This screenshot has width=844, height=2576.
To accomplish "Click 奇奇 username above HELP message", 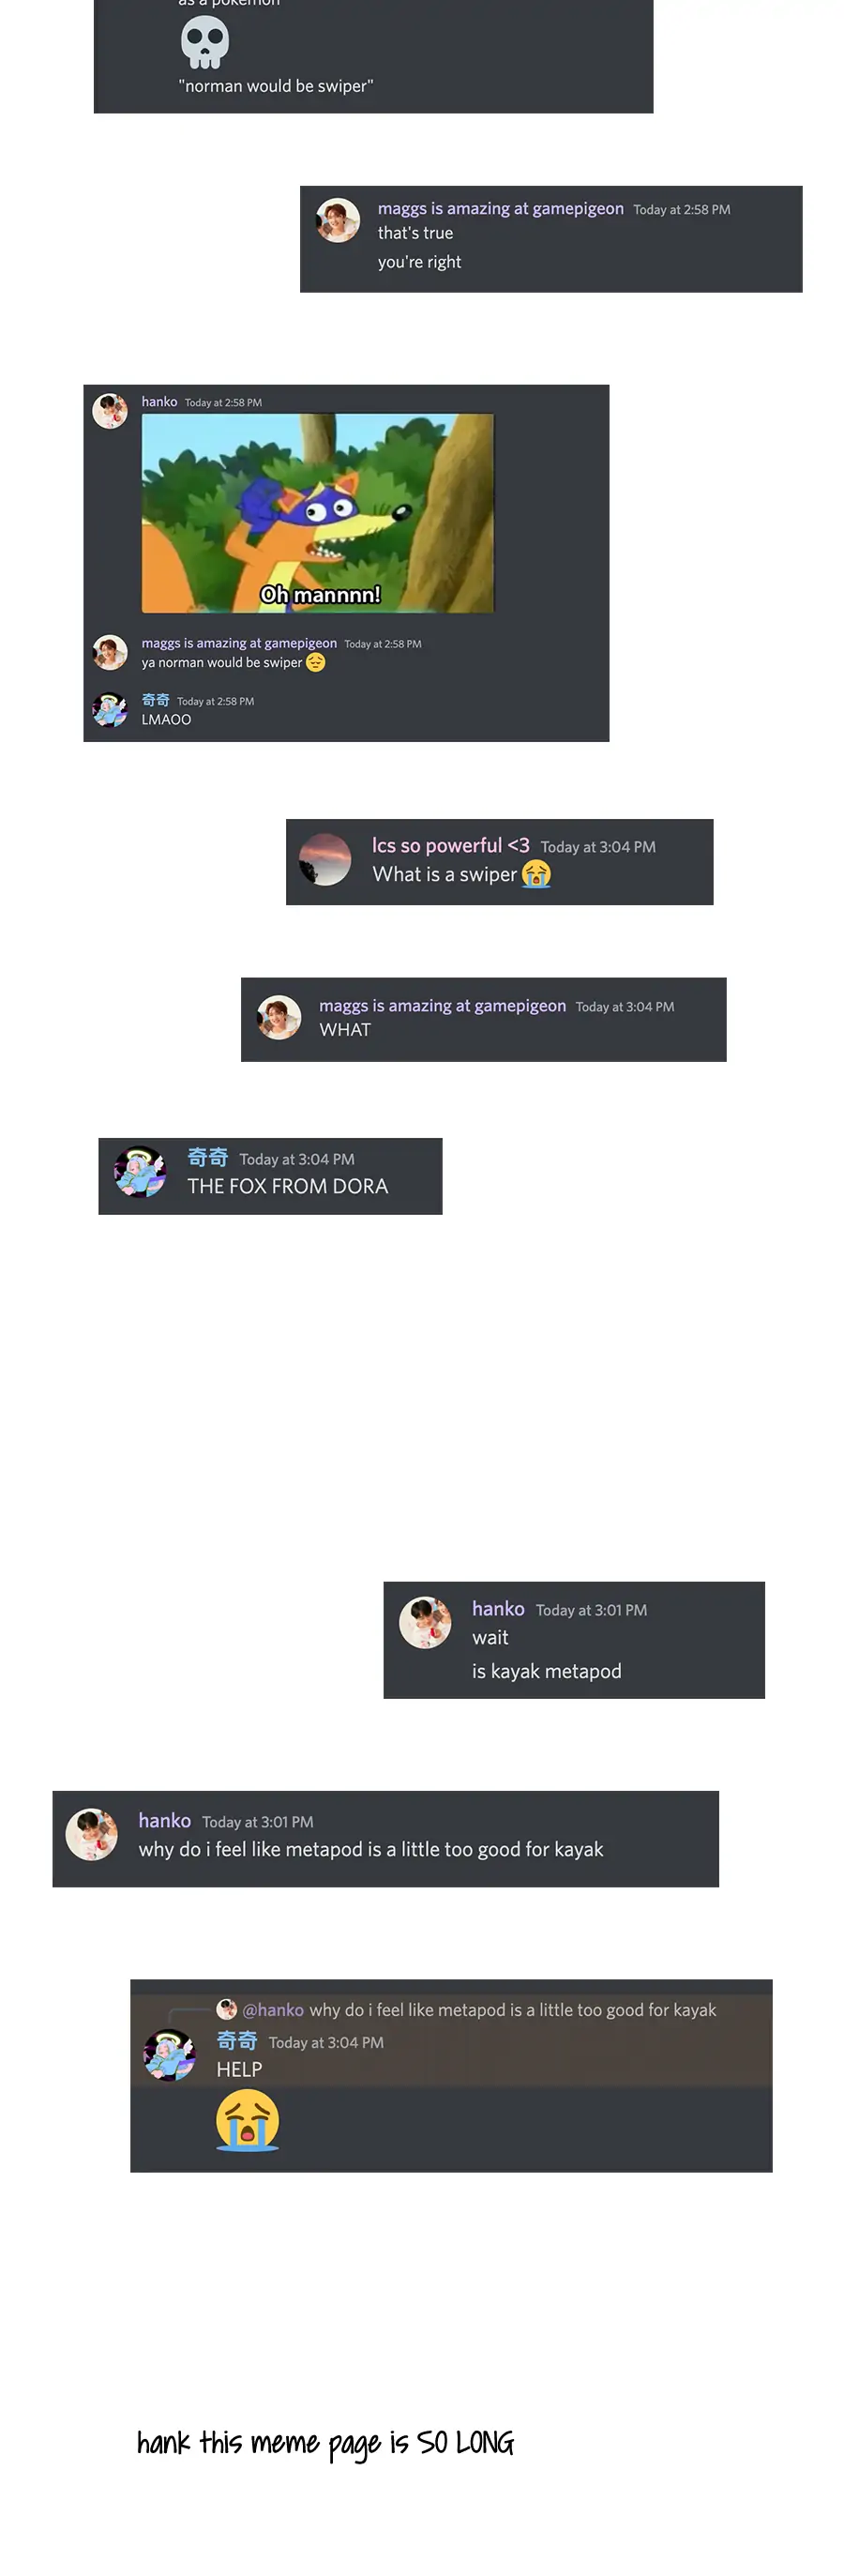I will pyautogui.click(x=237, y=2041).
